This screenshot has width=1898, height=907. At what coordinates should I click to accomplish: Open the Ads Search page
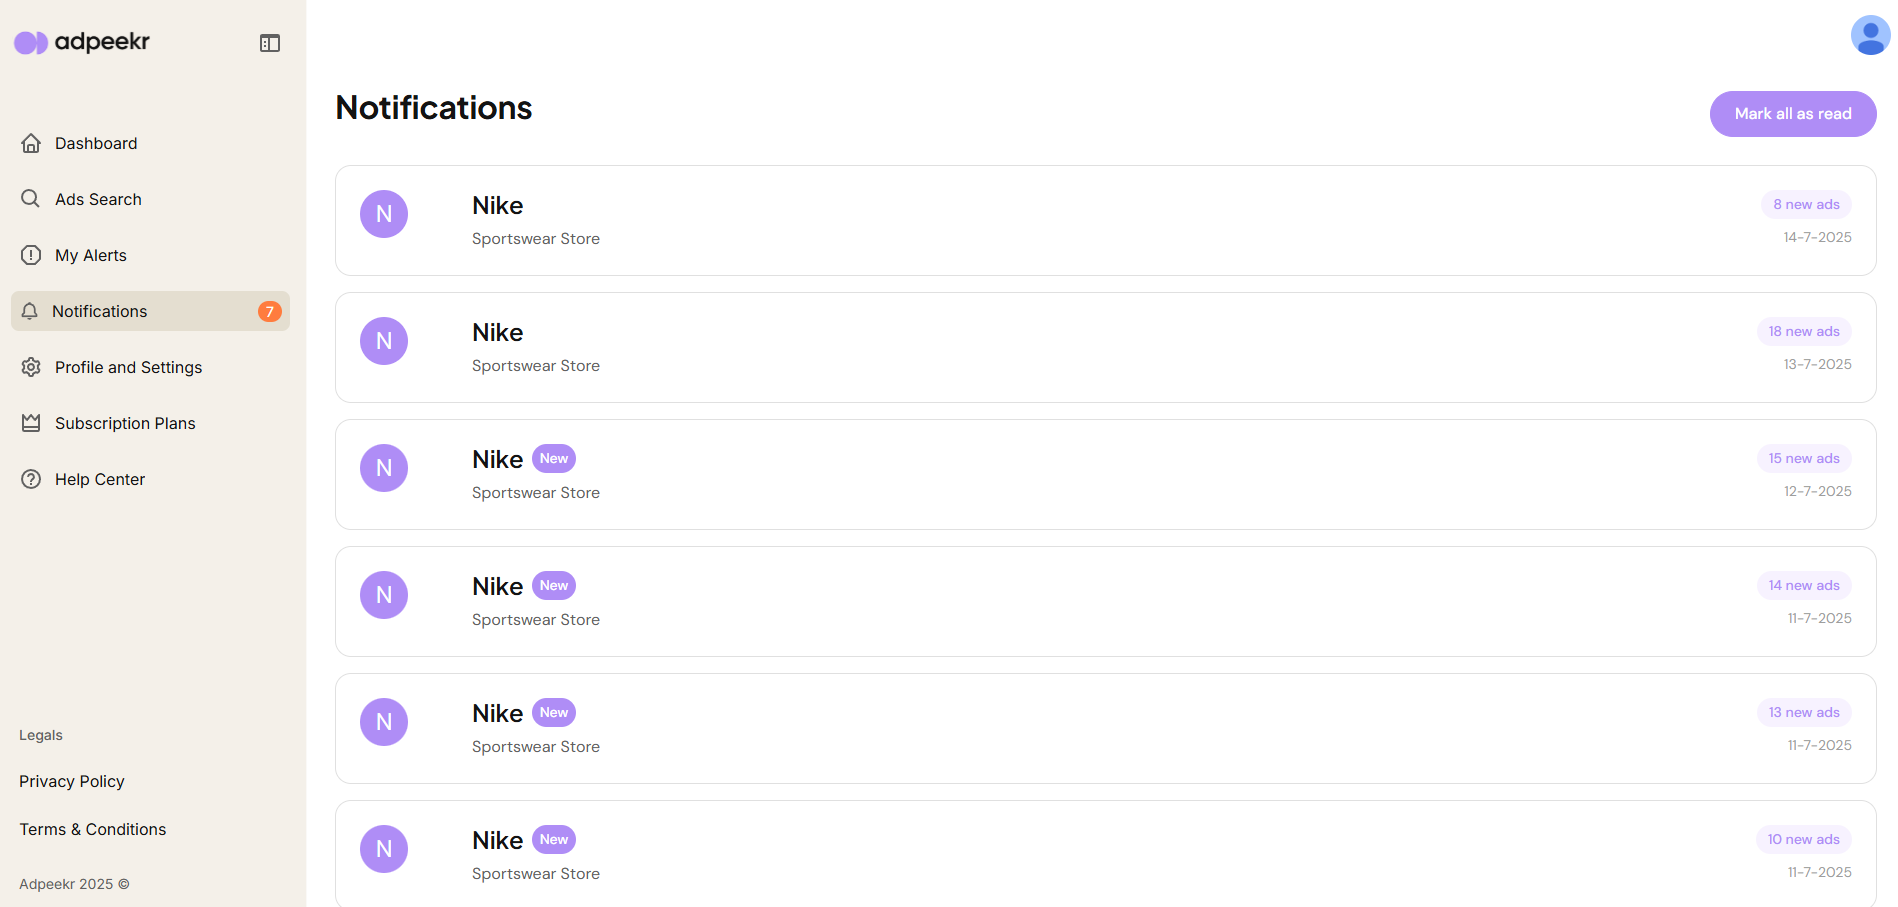pos(98,199)
